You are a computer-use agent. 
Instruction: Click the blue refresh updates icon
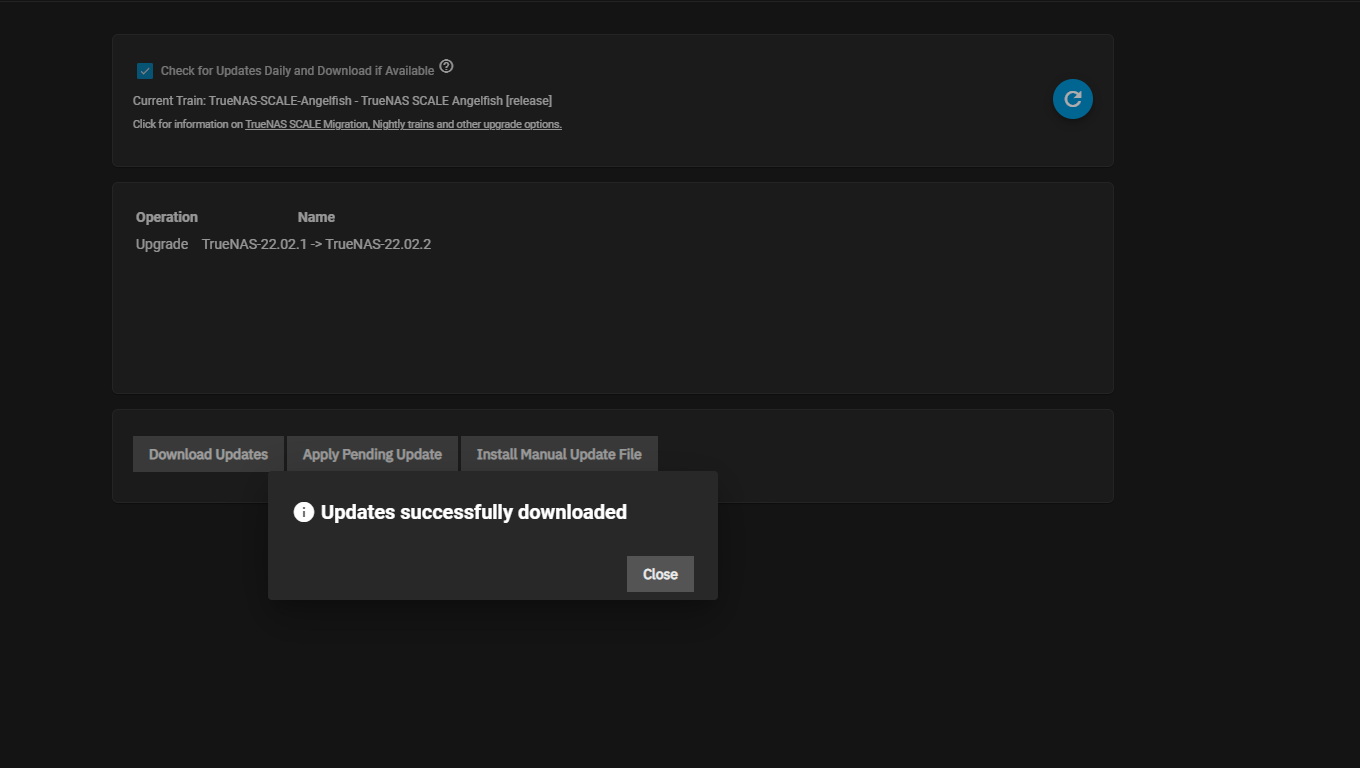tap(1073, 99)
